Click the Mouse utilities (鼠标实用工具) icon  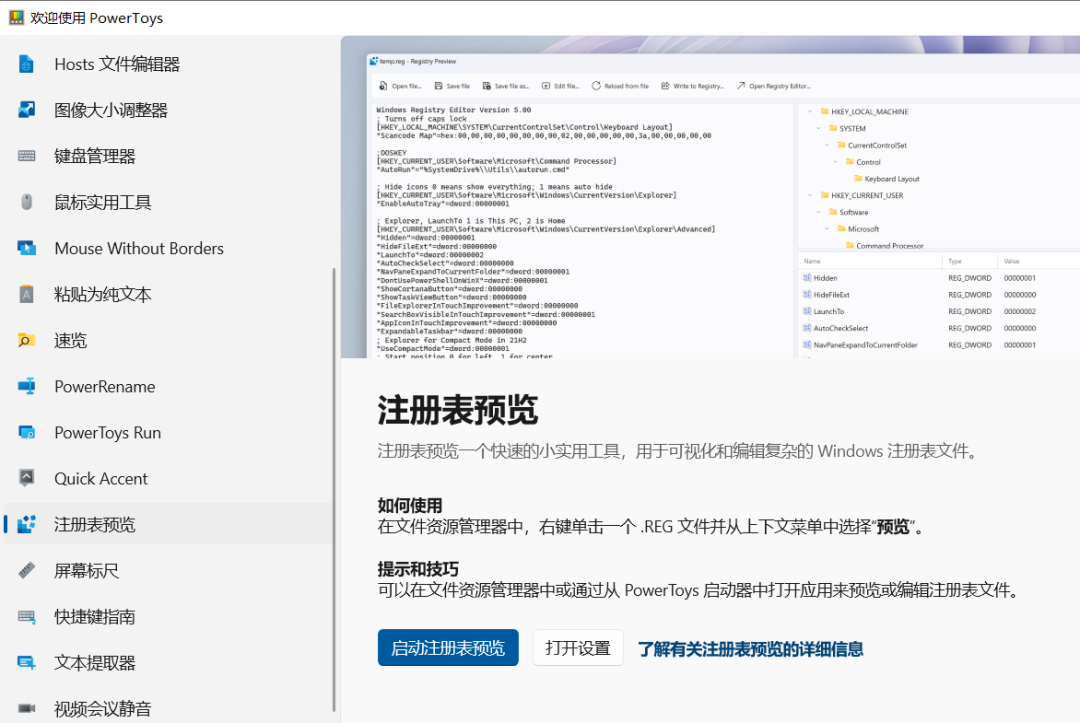click(x=26, y=202)
